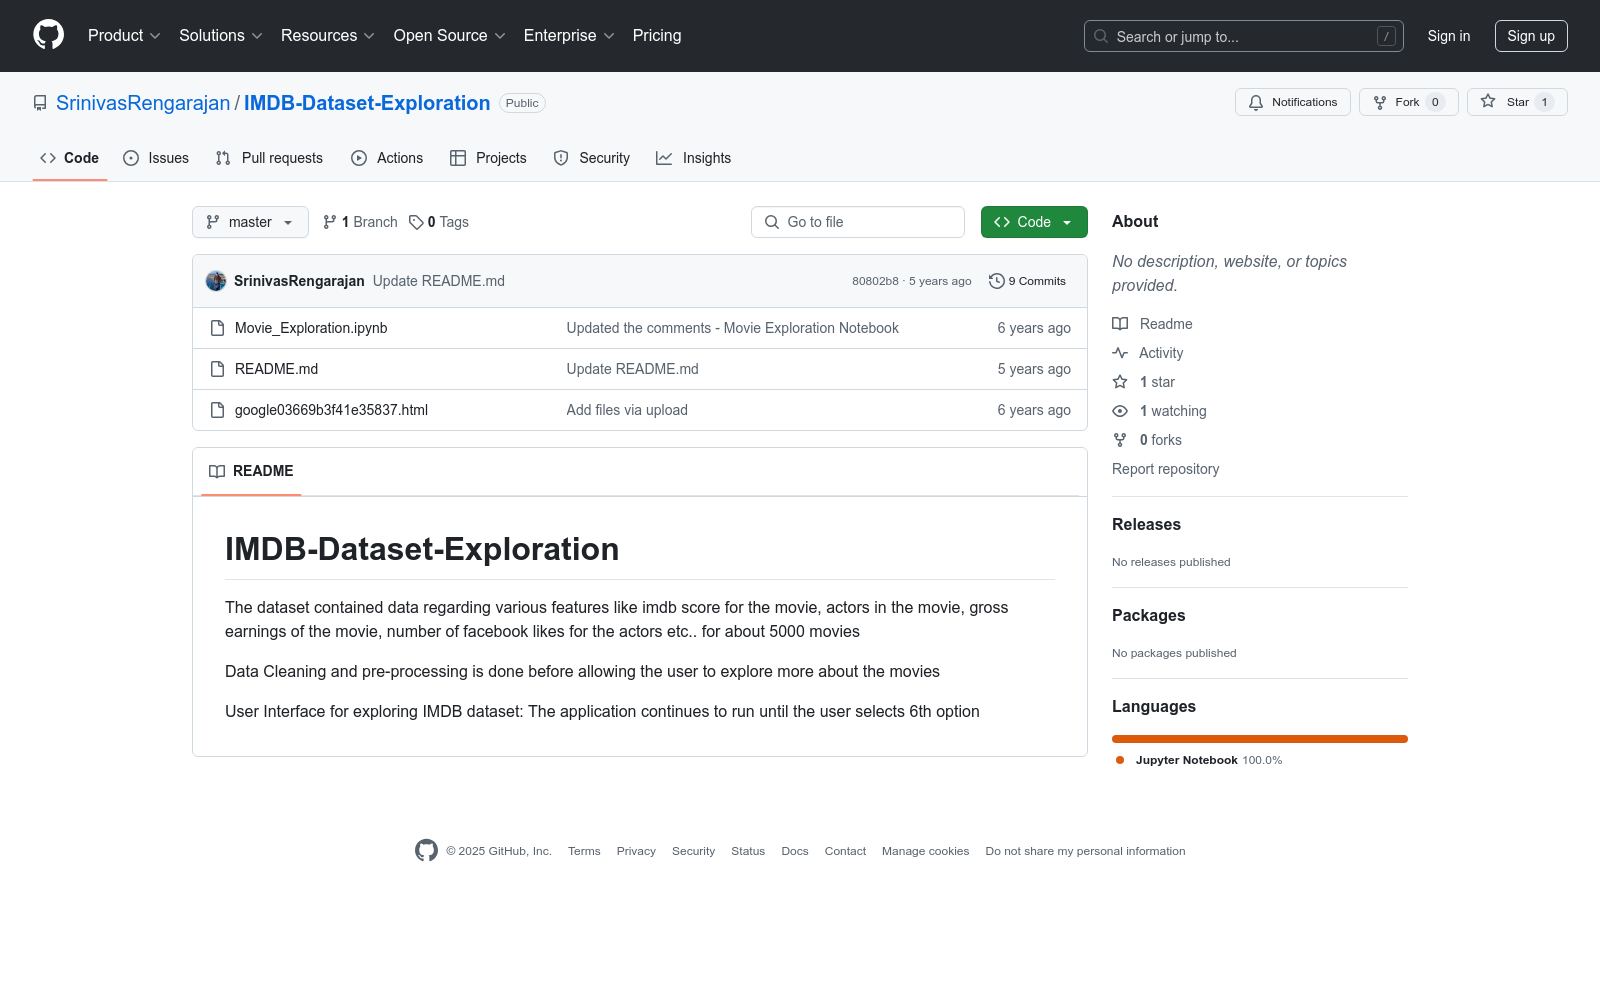The image size is (1600, 1000).
Task: Select the README tab in the file viewer
Action: pyautogui.click(x=251, y=471)
